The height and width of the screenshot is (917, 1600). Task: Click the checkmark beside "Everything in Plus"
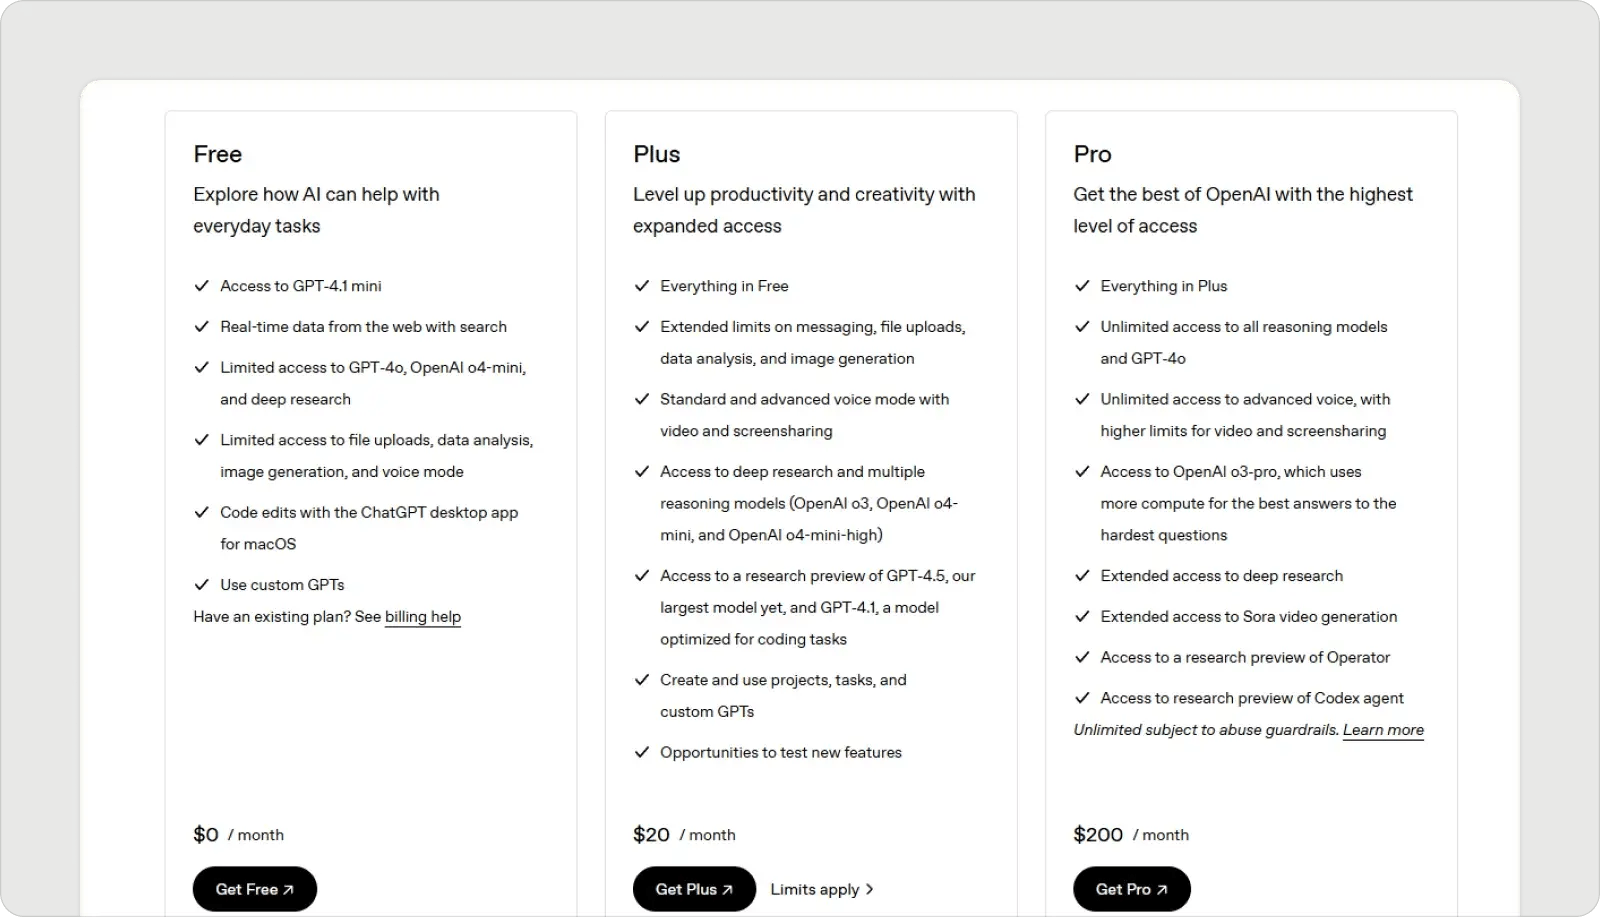pyautogui.click(x=1082, y=286)
